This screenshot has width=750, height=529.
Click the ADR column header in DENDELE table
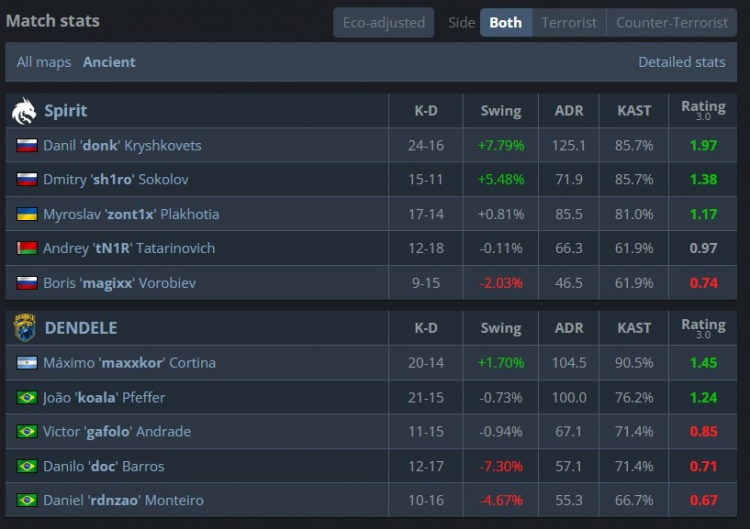(x=569, y=328)
